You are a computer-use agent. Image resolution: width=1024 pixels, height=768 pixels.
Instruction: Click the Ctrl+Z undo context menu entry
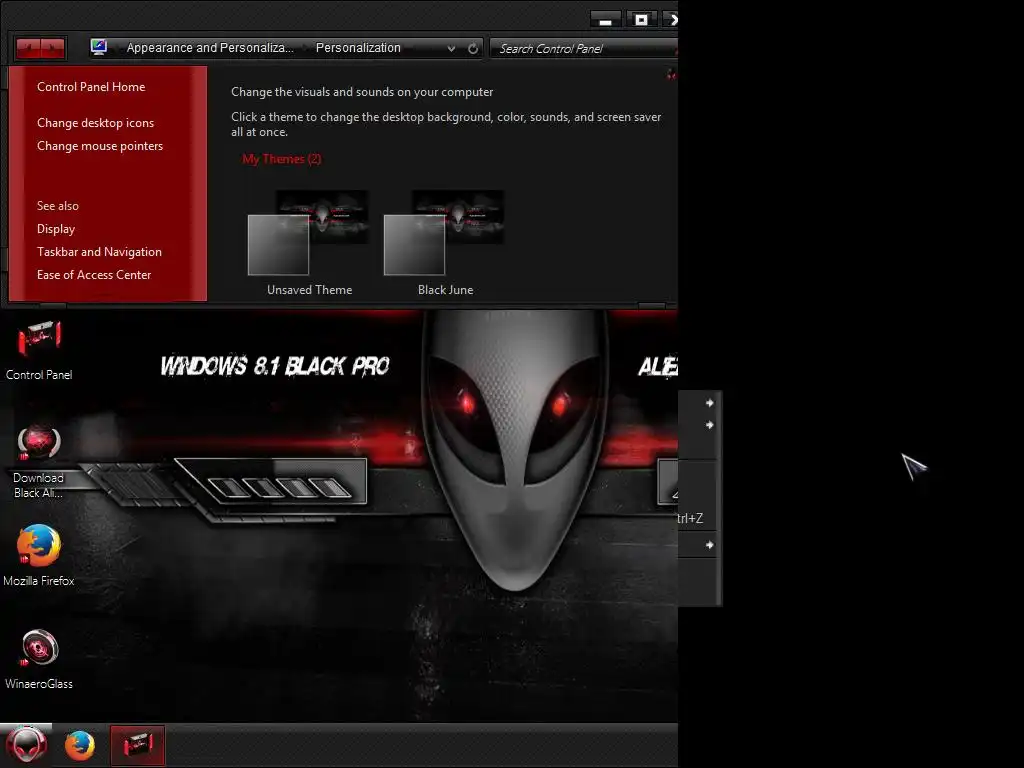tap(697, 518)
